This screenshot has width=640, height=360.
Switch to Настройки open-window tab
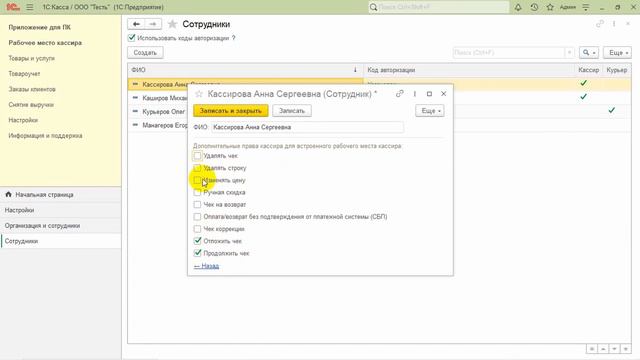click(60, 210)
